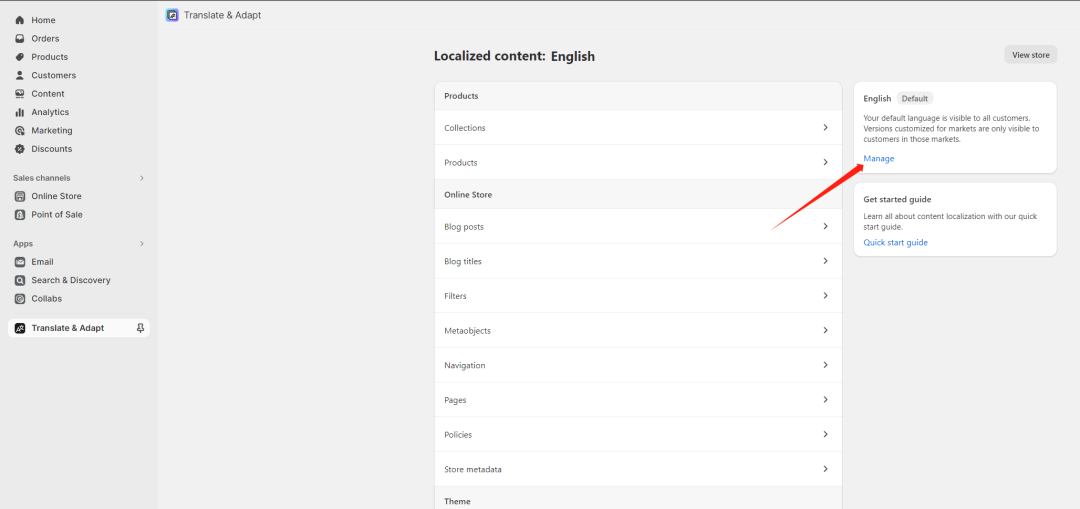
Task: Select the Policies list row label
Action: [x=458, y=435]
